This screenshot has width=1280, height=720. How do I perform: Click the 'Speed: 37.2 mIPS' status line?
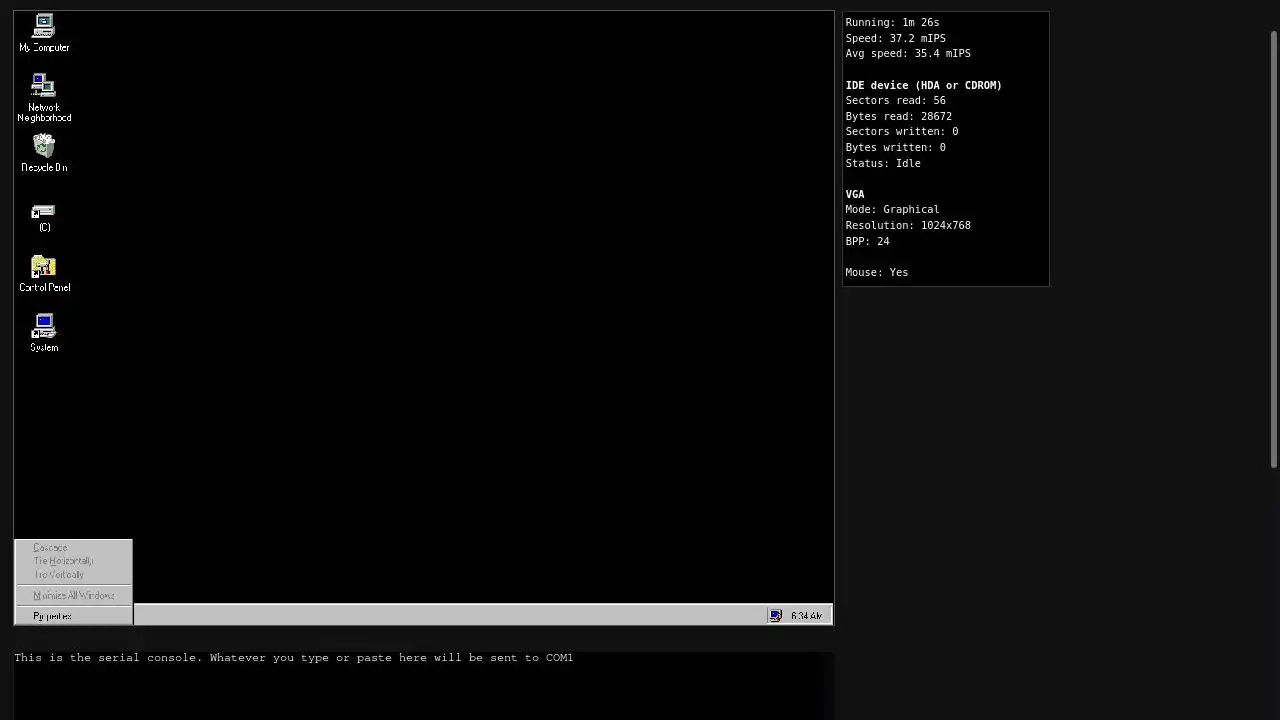click(x=895, y=38)
